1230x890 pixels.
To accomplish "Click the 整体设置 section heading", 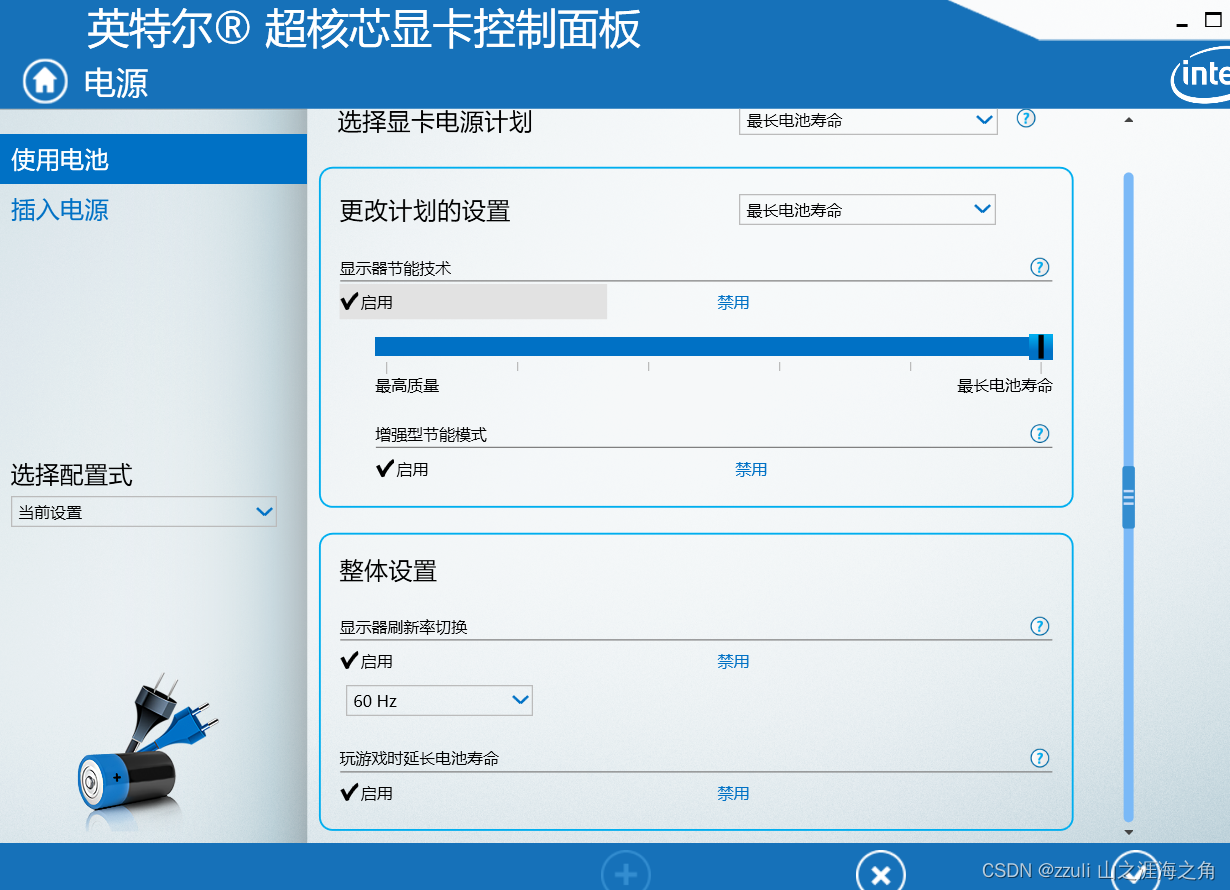I will 388,571.
